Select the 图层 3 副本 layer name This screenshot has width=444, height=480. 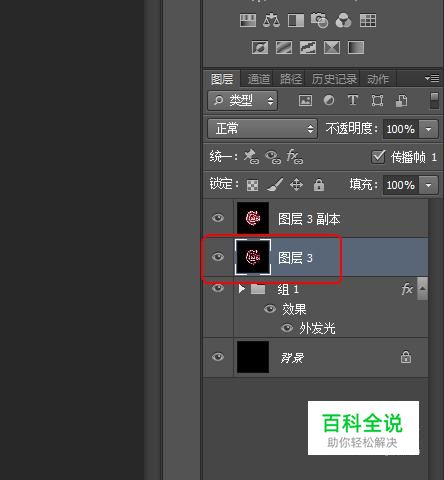click(x=309, y=219)
